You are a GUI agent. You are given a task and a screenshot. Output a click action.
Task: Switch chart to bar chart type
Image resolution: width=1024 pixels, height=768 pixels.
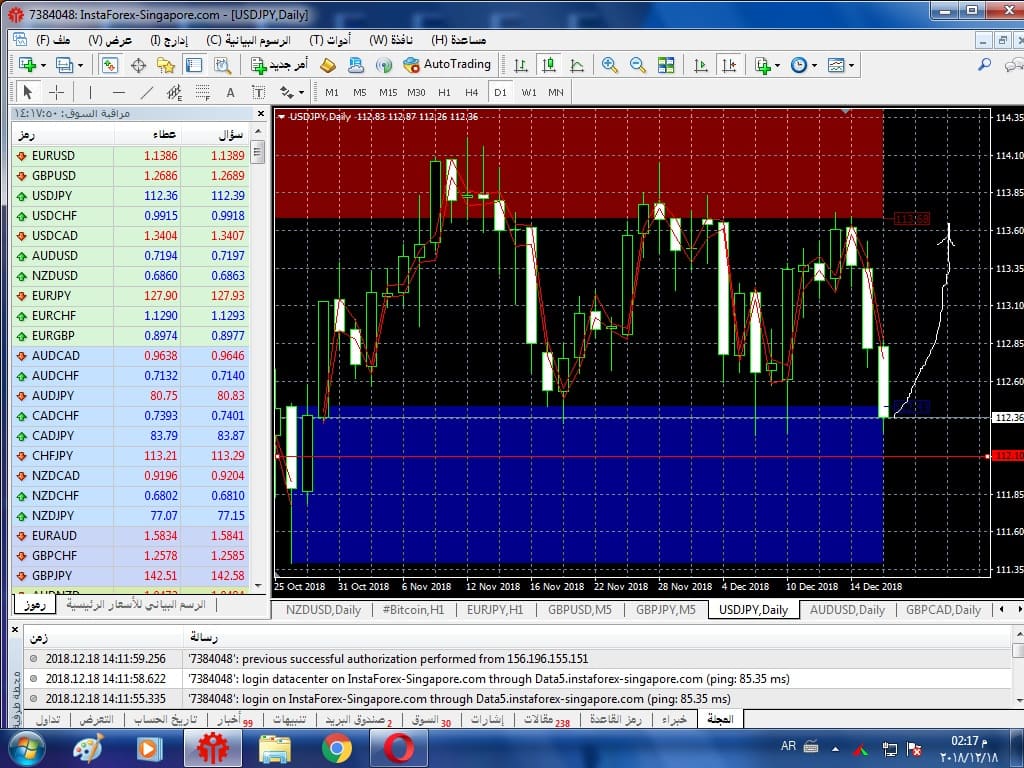(520, 65)
